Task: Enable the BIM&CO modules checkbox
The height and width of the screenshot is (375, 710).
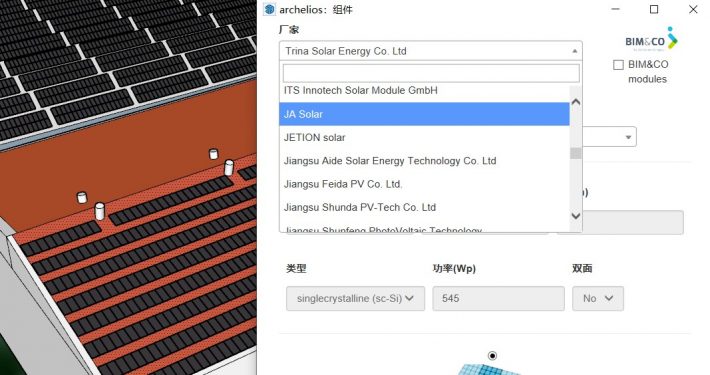Action: click(618, 65)
